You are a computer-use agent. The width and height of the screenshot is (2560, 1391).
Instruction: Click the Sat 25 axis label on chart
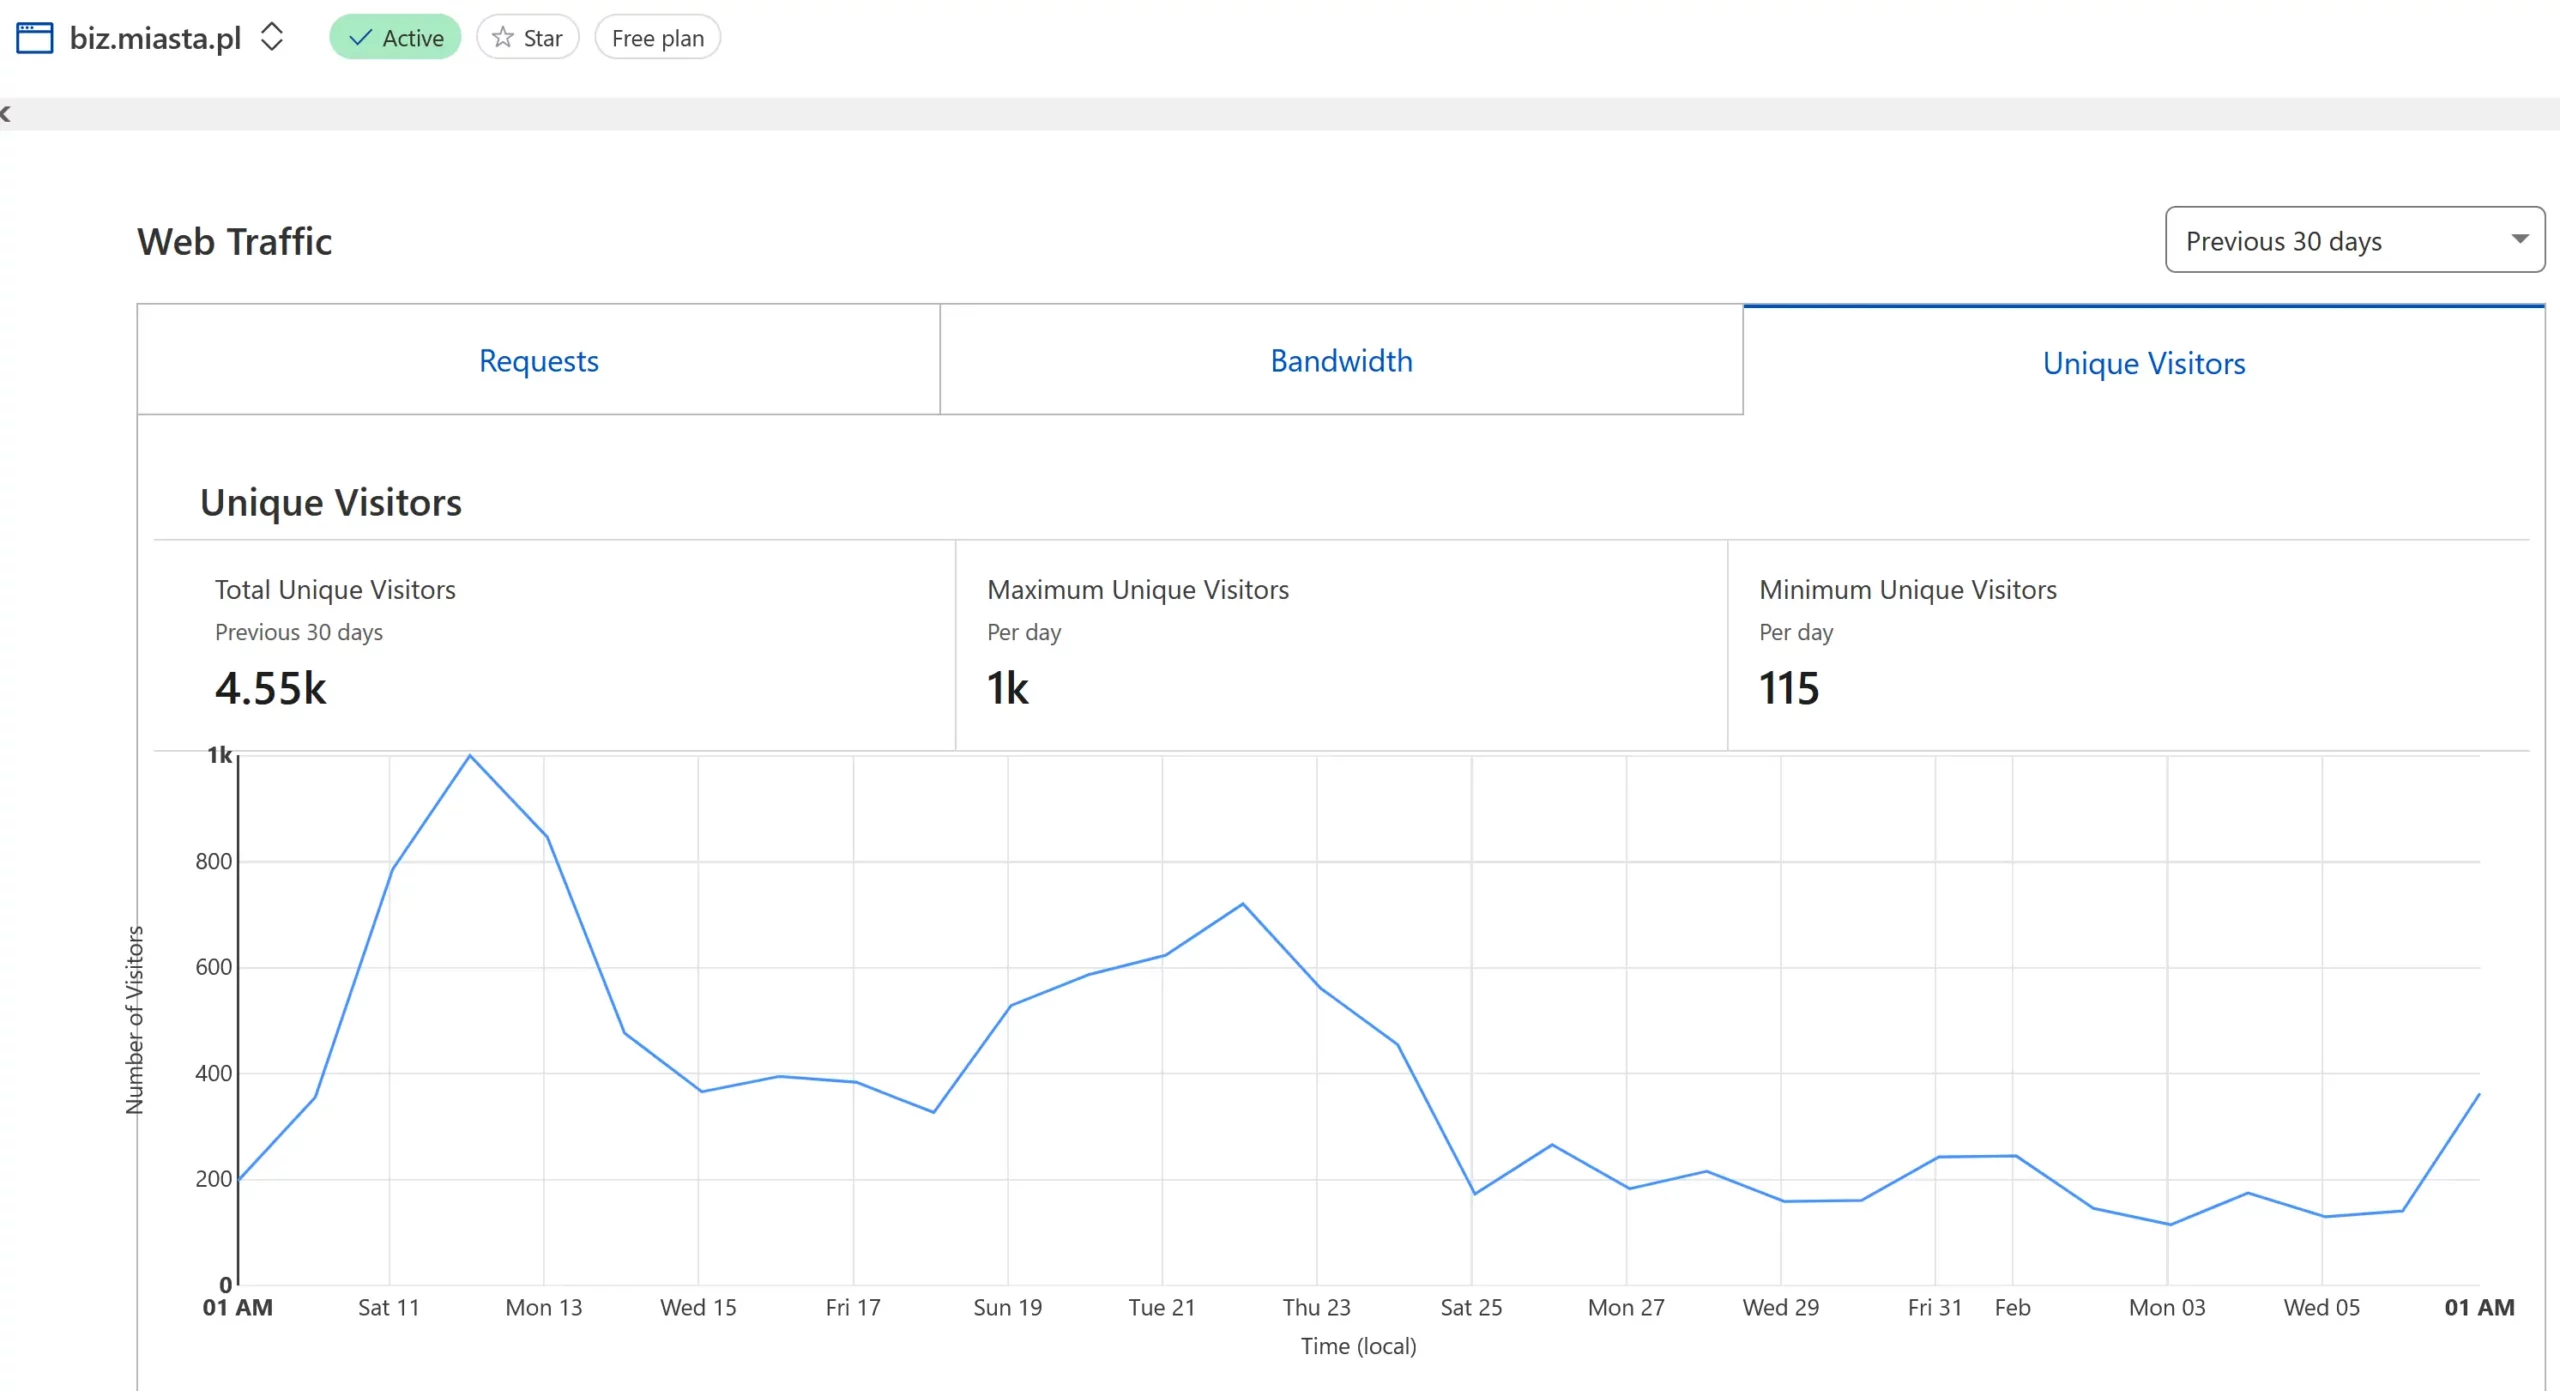coord(1470,1307)
